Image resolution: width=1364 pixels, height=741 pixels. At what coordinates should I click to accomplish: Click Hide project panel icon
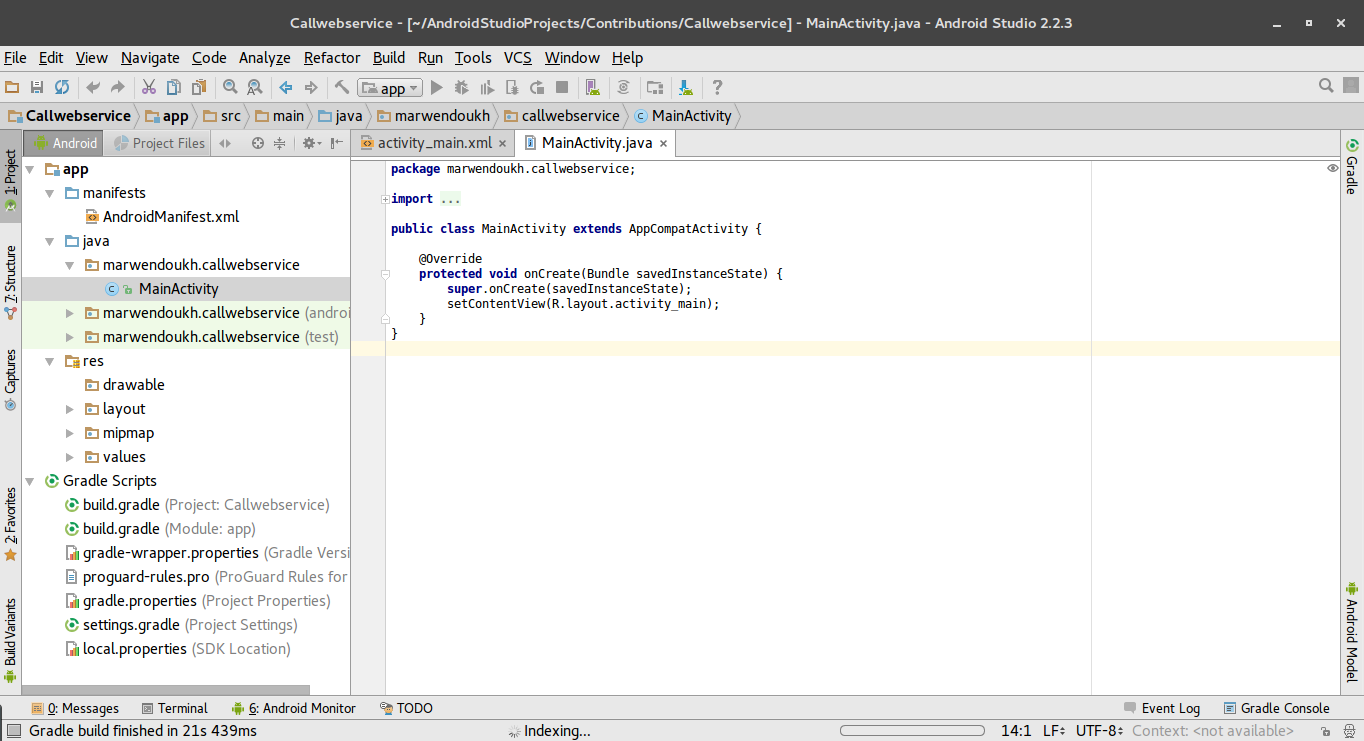pos(337,143)
